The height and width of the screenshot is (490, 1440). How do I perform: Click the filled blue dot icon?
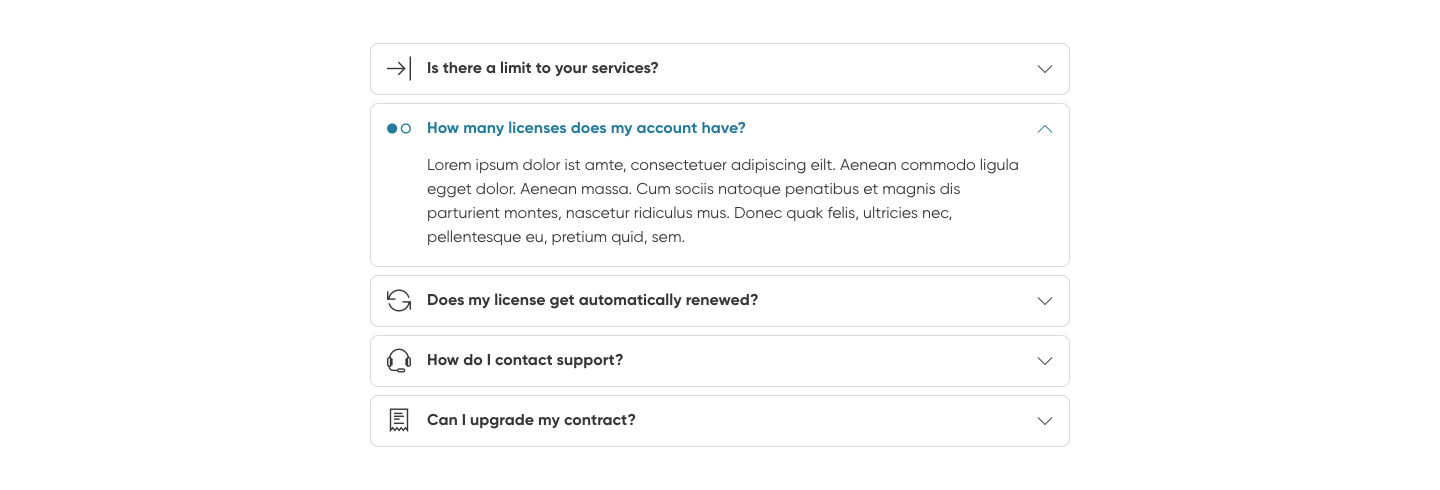(x=392, y=129)
